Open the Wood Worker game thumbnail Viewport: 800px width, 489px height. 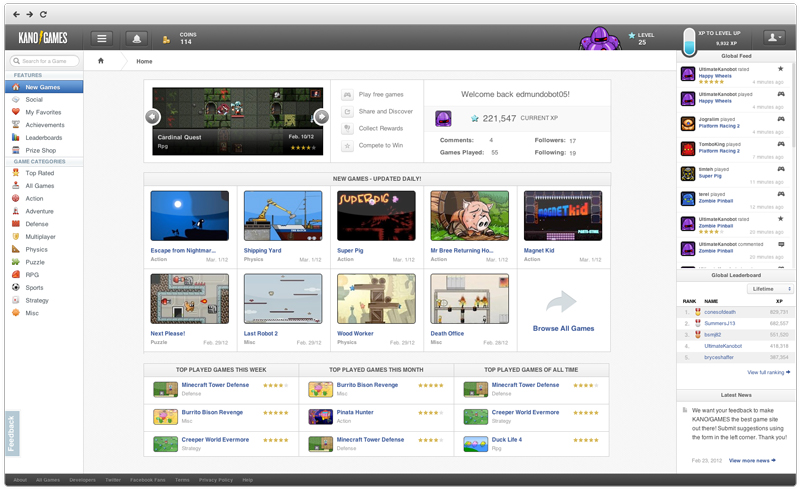377,299
